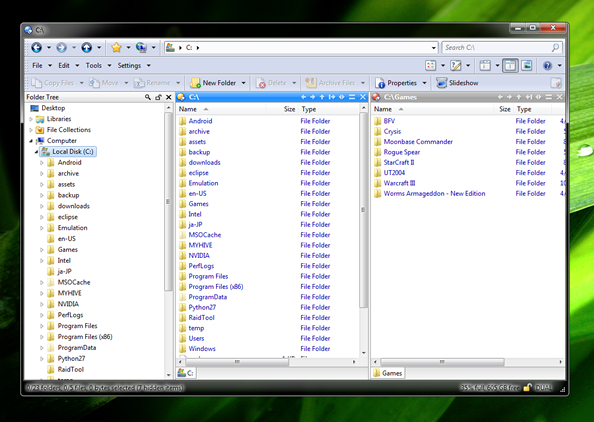Open the Back history dropdown arrow

coord(48,48)
